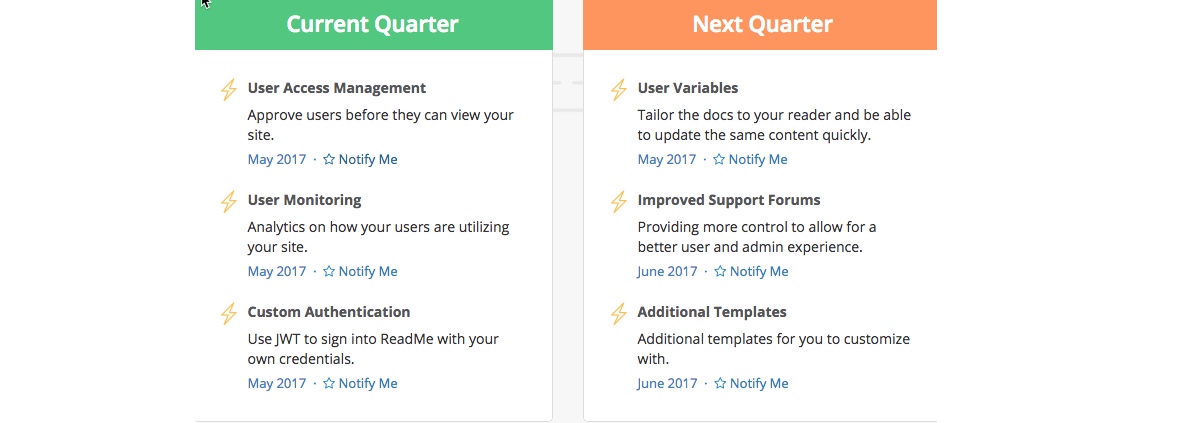Click the lightning icon beside Custom Authentication
1190x423 pixels.
[228, 314]
